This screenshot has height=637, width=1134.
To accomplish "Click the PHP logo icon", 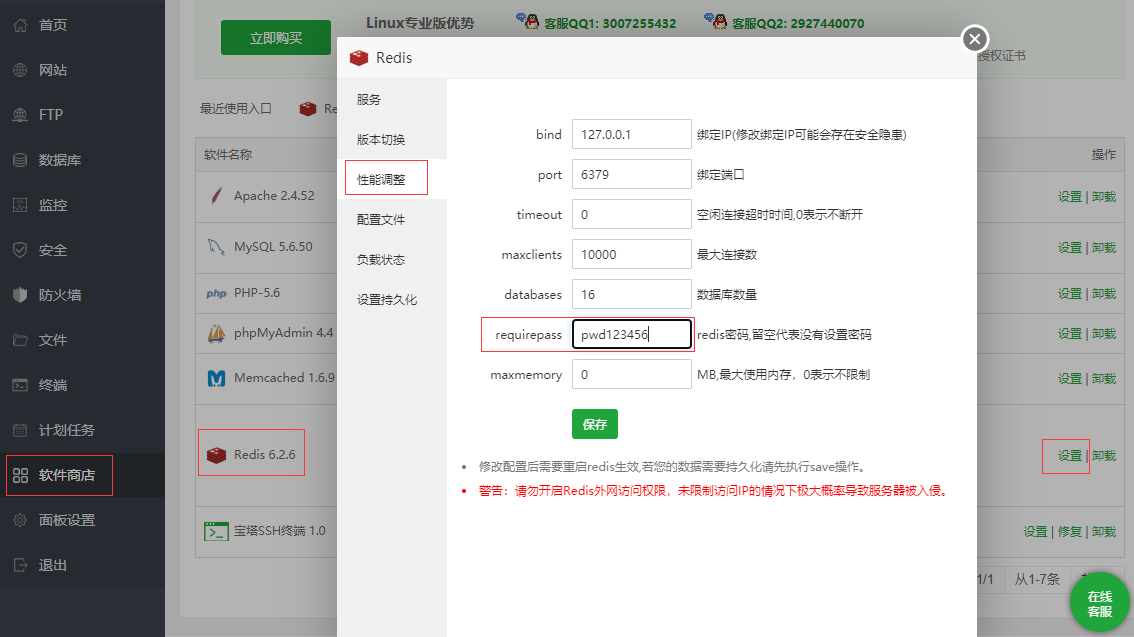I will tap(216, 294).
